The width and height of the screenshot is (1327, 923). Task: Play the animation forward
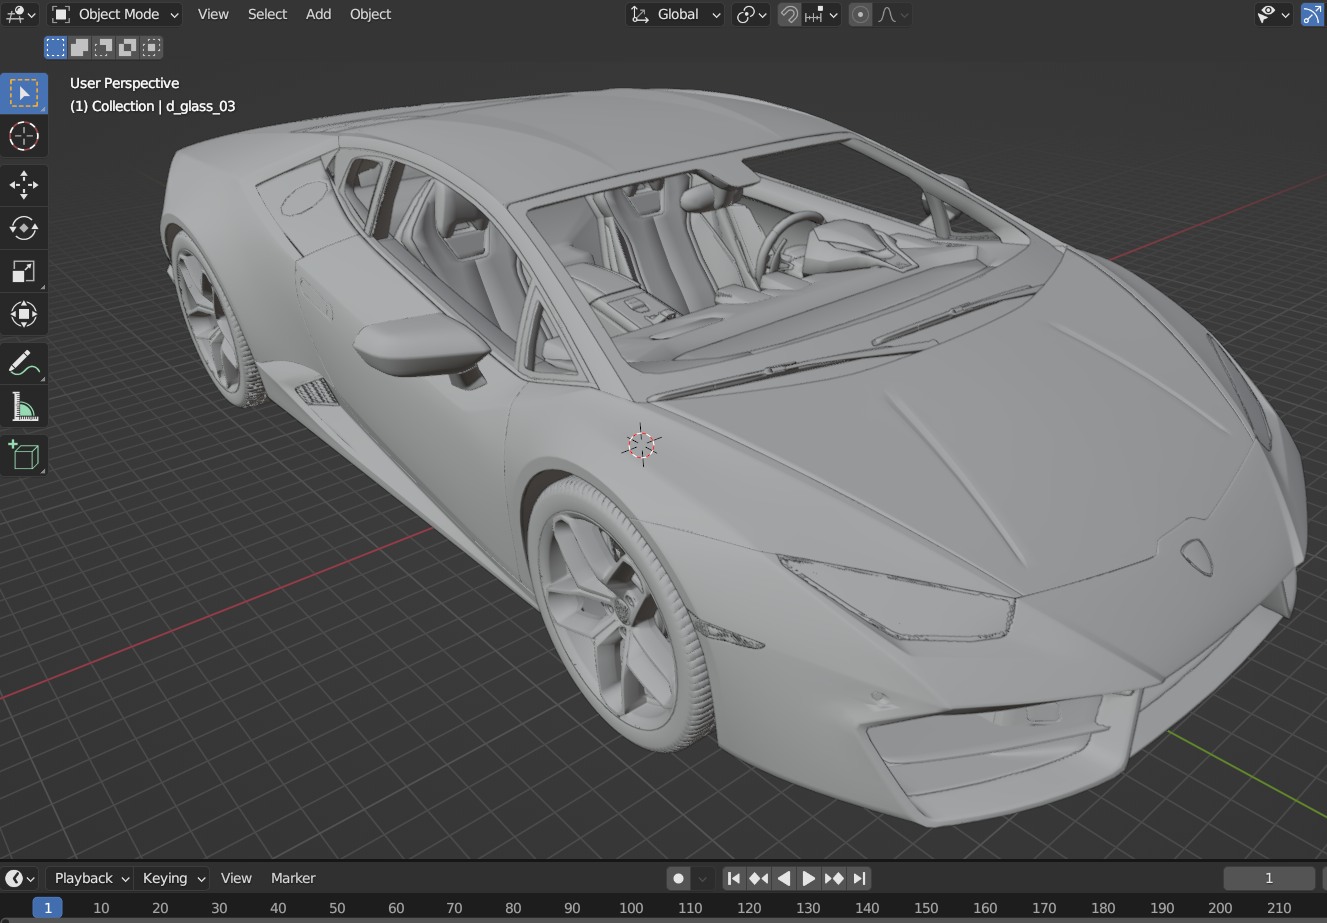[809, 878]
